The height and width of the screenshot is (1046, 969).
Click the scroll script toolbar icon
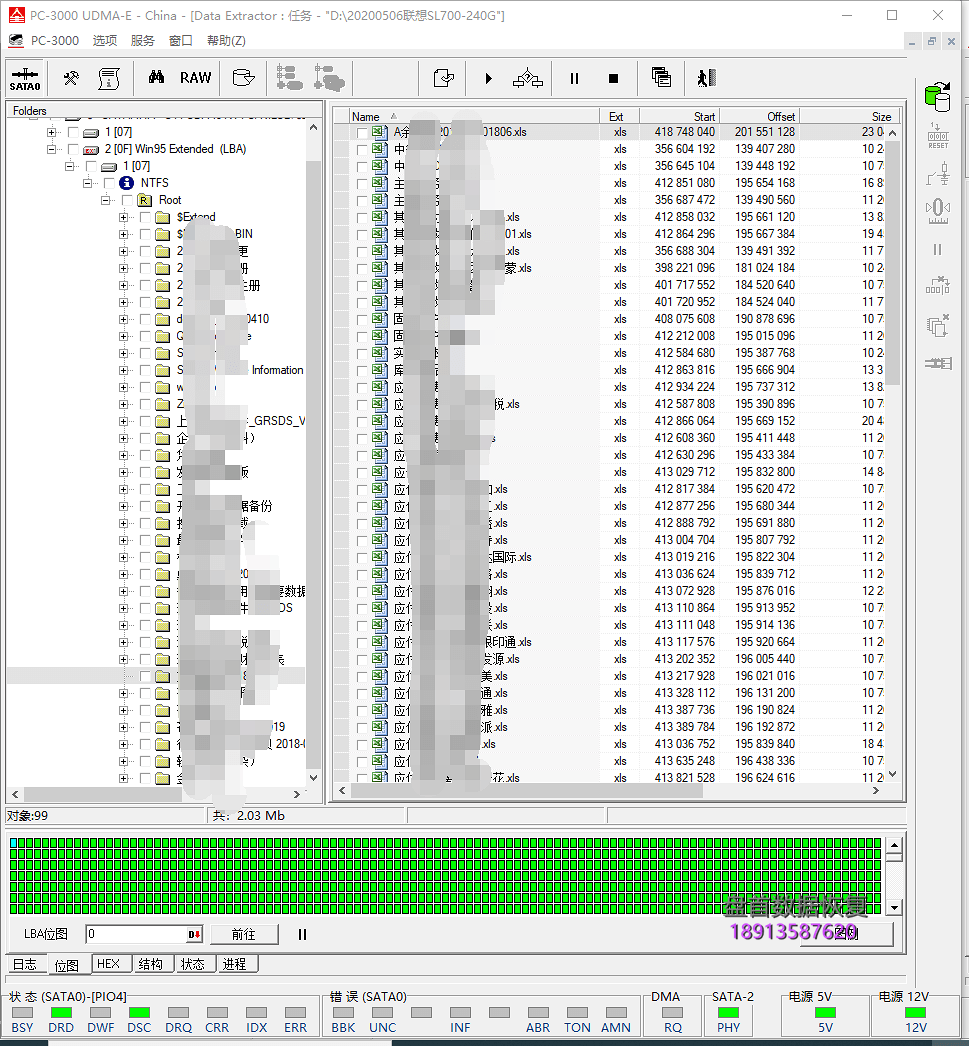[x=109, y=79]
